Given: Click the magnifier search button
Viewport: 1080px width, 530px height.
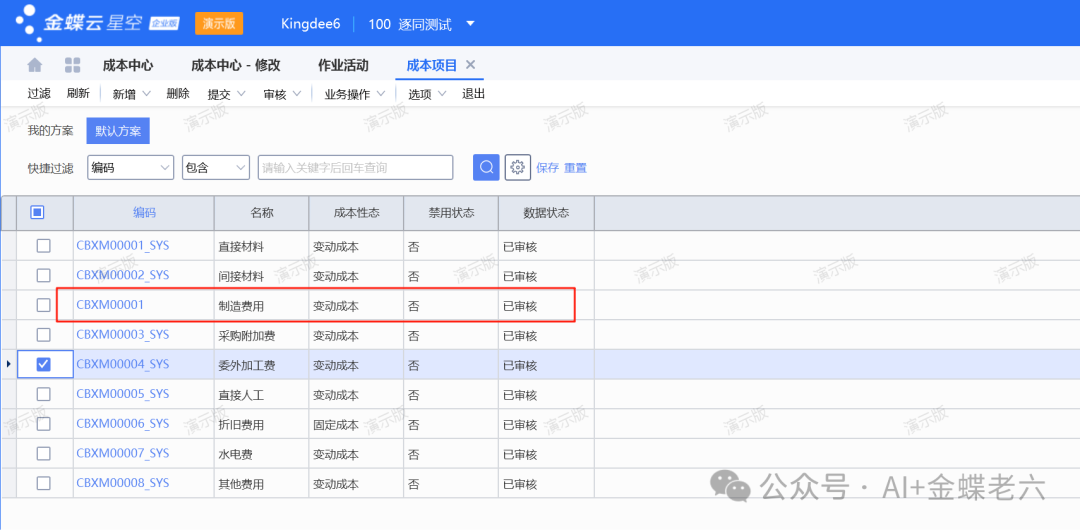Looking at the screenshot, I should pos(486,167).
